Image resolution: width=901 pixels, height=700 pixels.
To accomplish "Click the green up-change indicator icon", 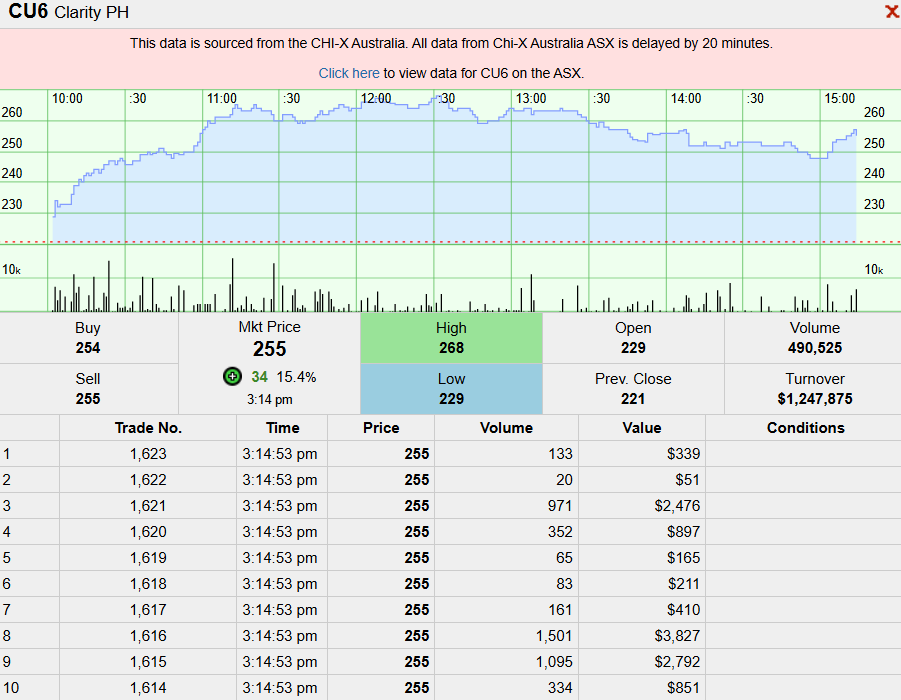I will coord(232,377).
